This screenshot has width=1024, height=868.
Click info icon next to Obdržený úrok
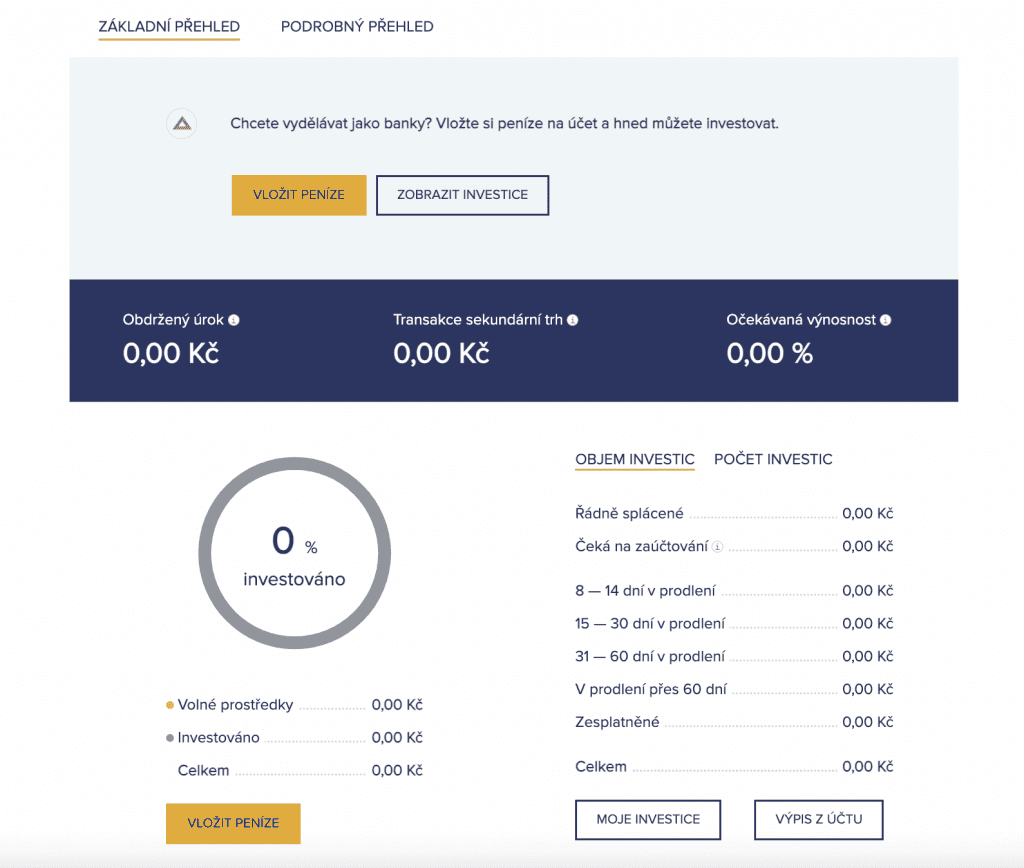[x=234, y=320]
